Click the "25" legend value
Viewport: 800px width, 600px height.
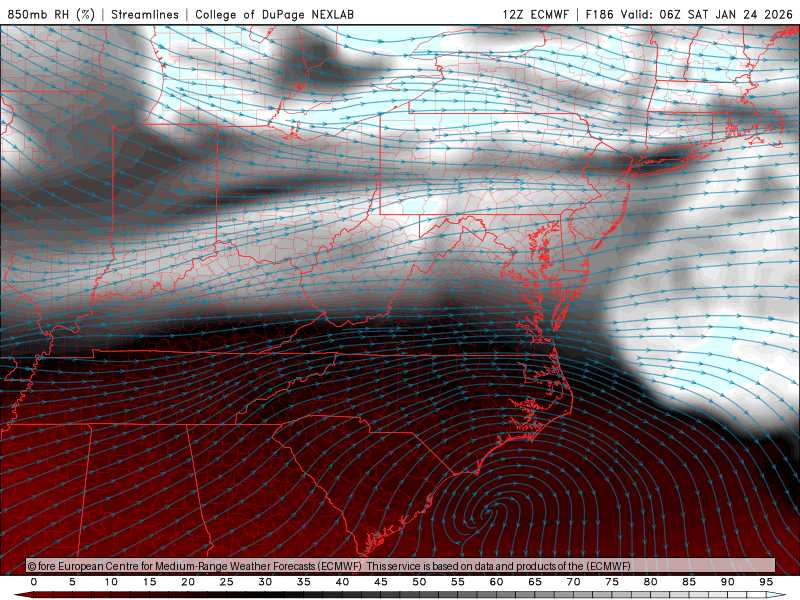pos(227,582)
